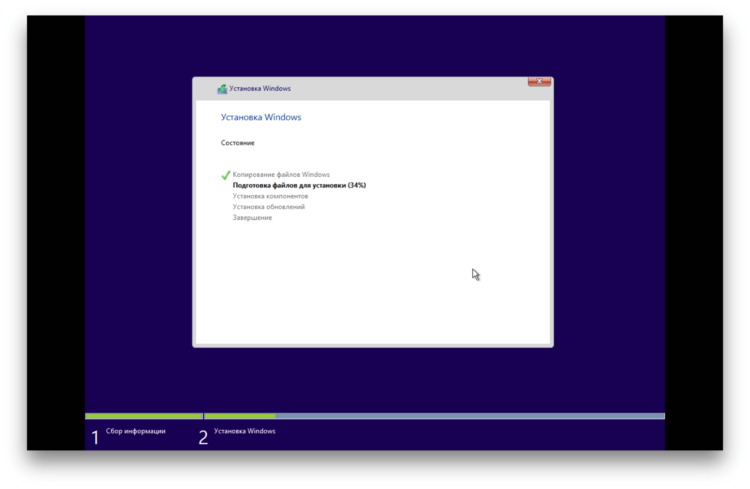Click stage number 2 at bottom

click(x=203, y=437)
